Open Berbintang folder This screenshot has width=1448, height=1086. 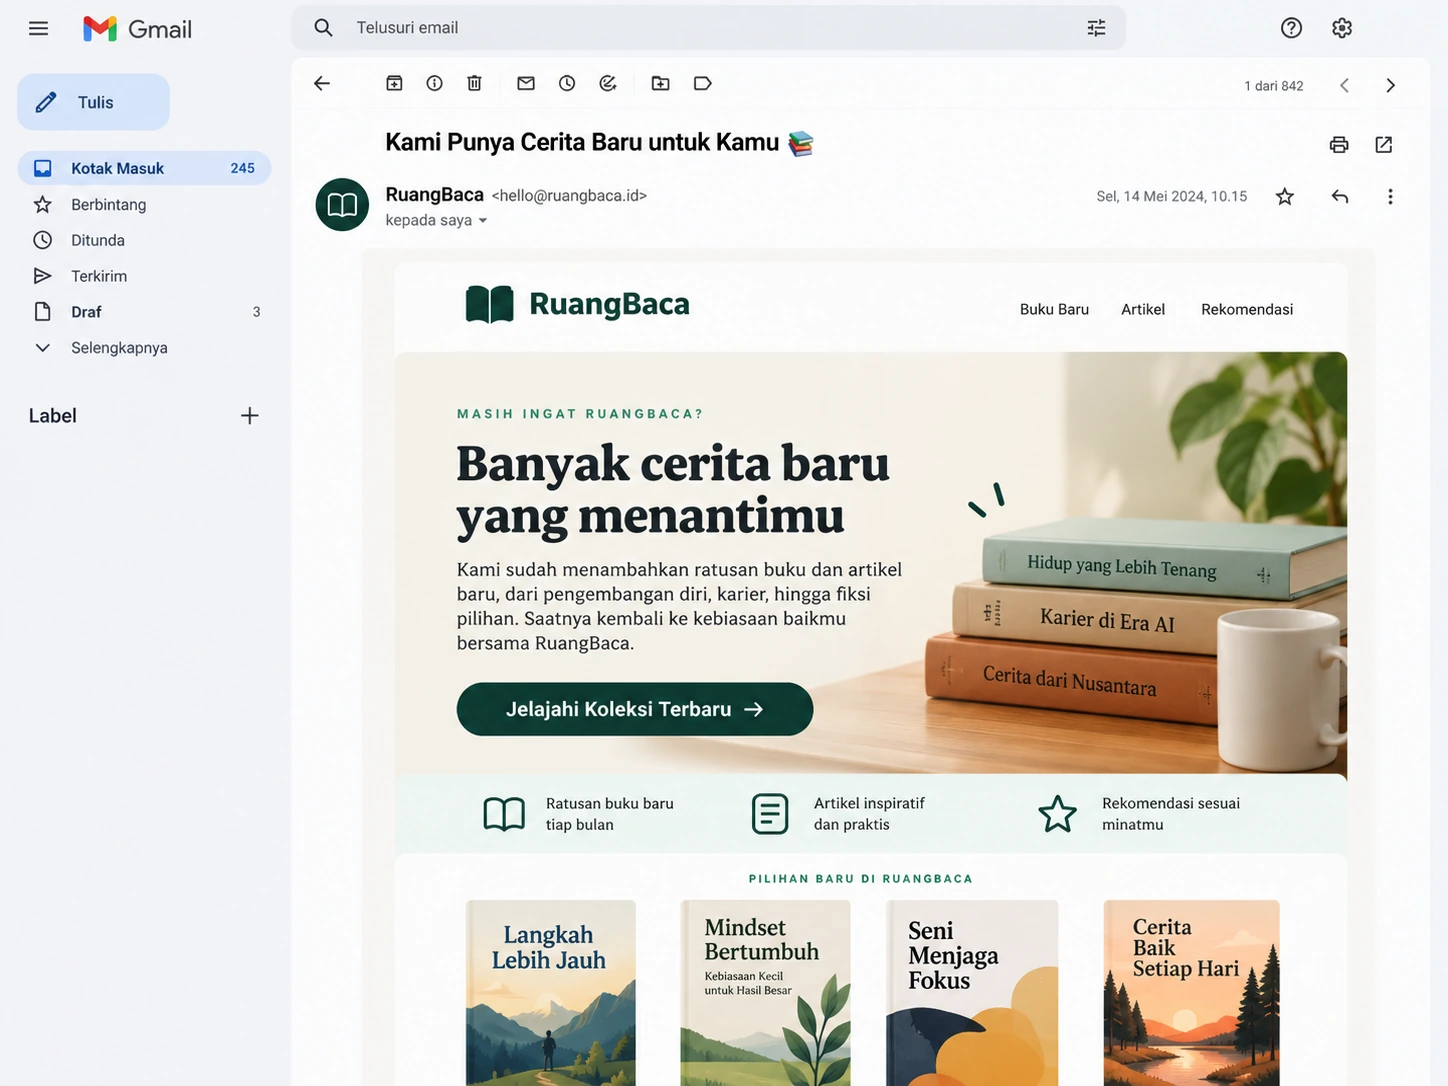coord(144,204)
